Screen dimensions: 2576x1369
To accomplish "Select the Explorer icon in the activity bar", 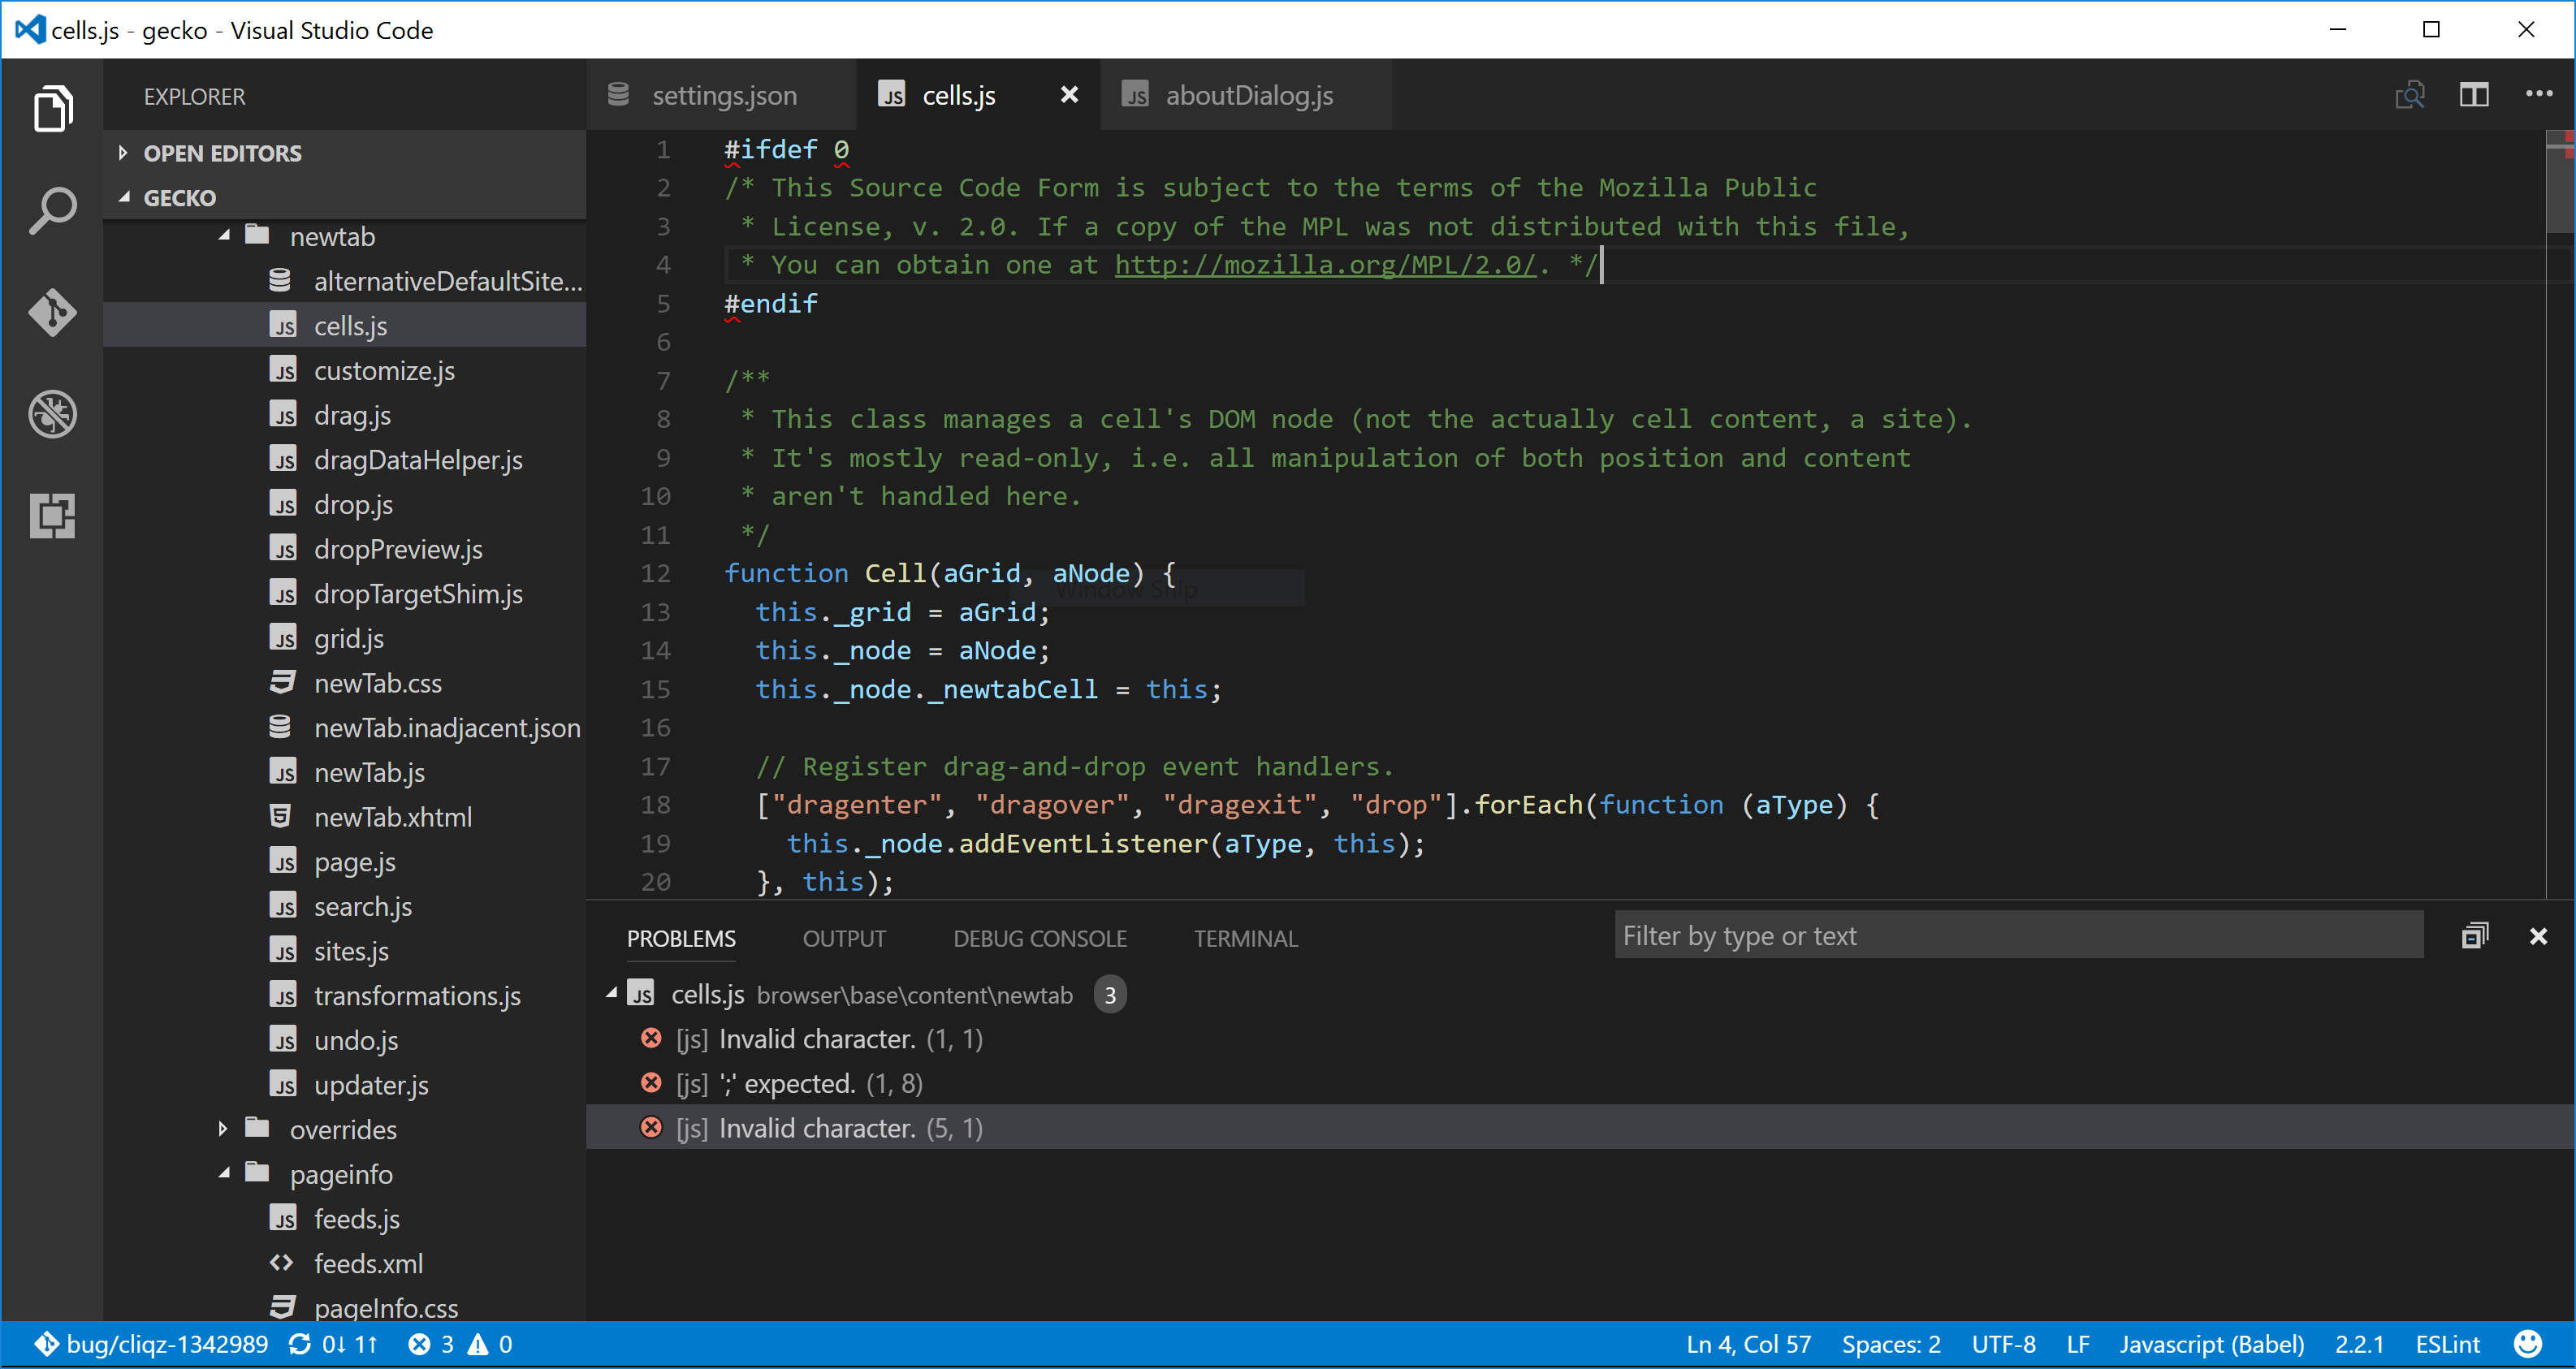I will tap(51, 108).
